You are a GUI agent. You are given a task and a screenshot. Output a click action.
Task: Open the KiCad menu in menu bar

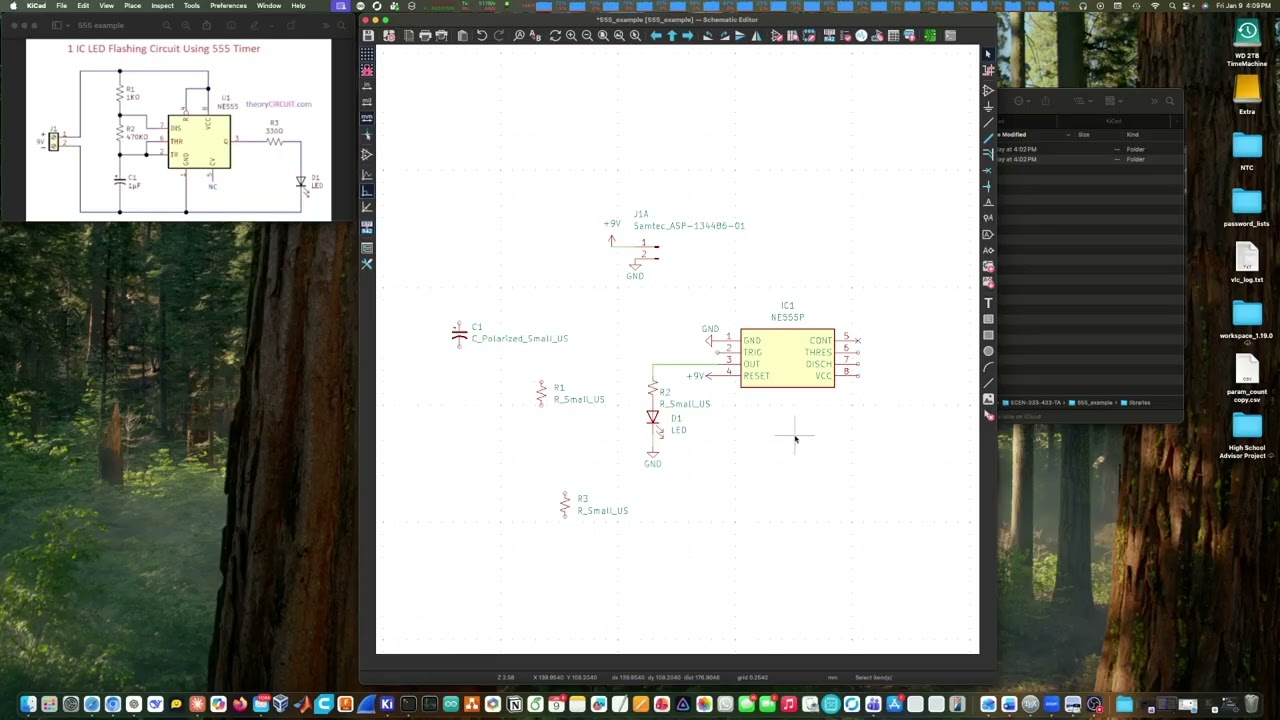click(36, 5)
